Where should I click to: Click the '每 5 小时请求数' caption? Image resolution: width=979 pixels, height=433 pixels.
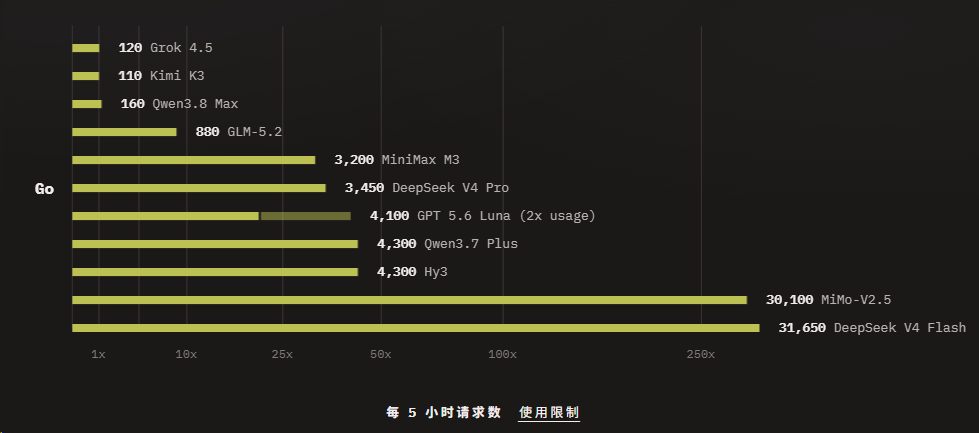pos(443,412)
